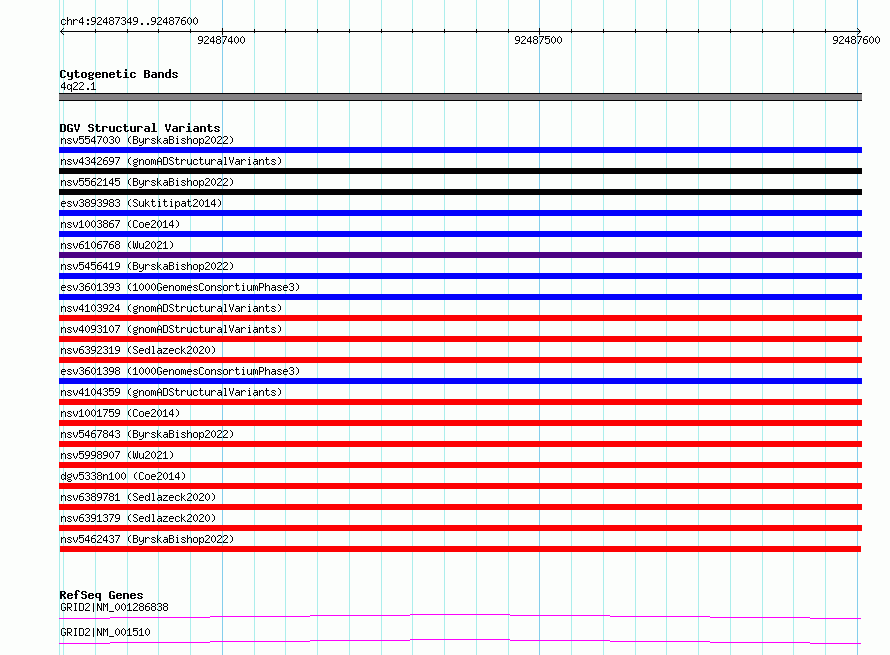Select esv3601398 (1000GenomesConsortiumPhase3) label

pyautogui.click(x=180, y=371)
